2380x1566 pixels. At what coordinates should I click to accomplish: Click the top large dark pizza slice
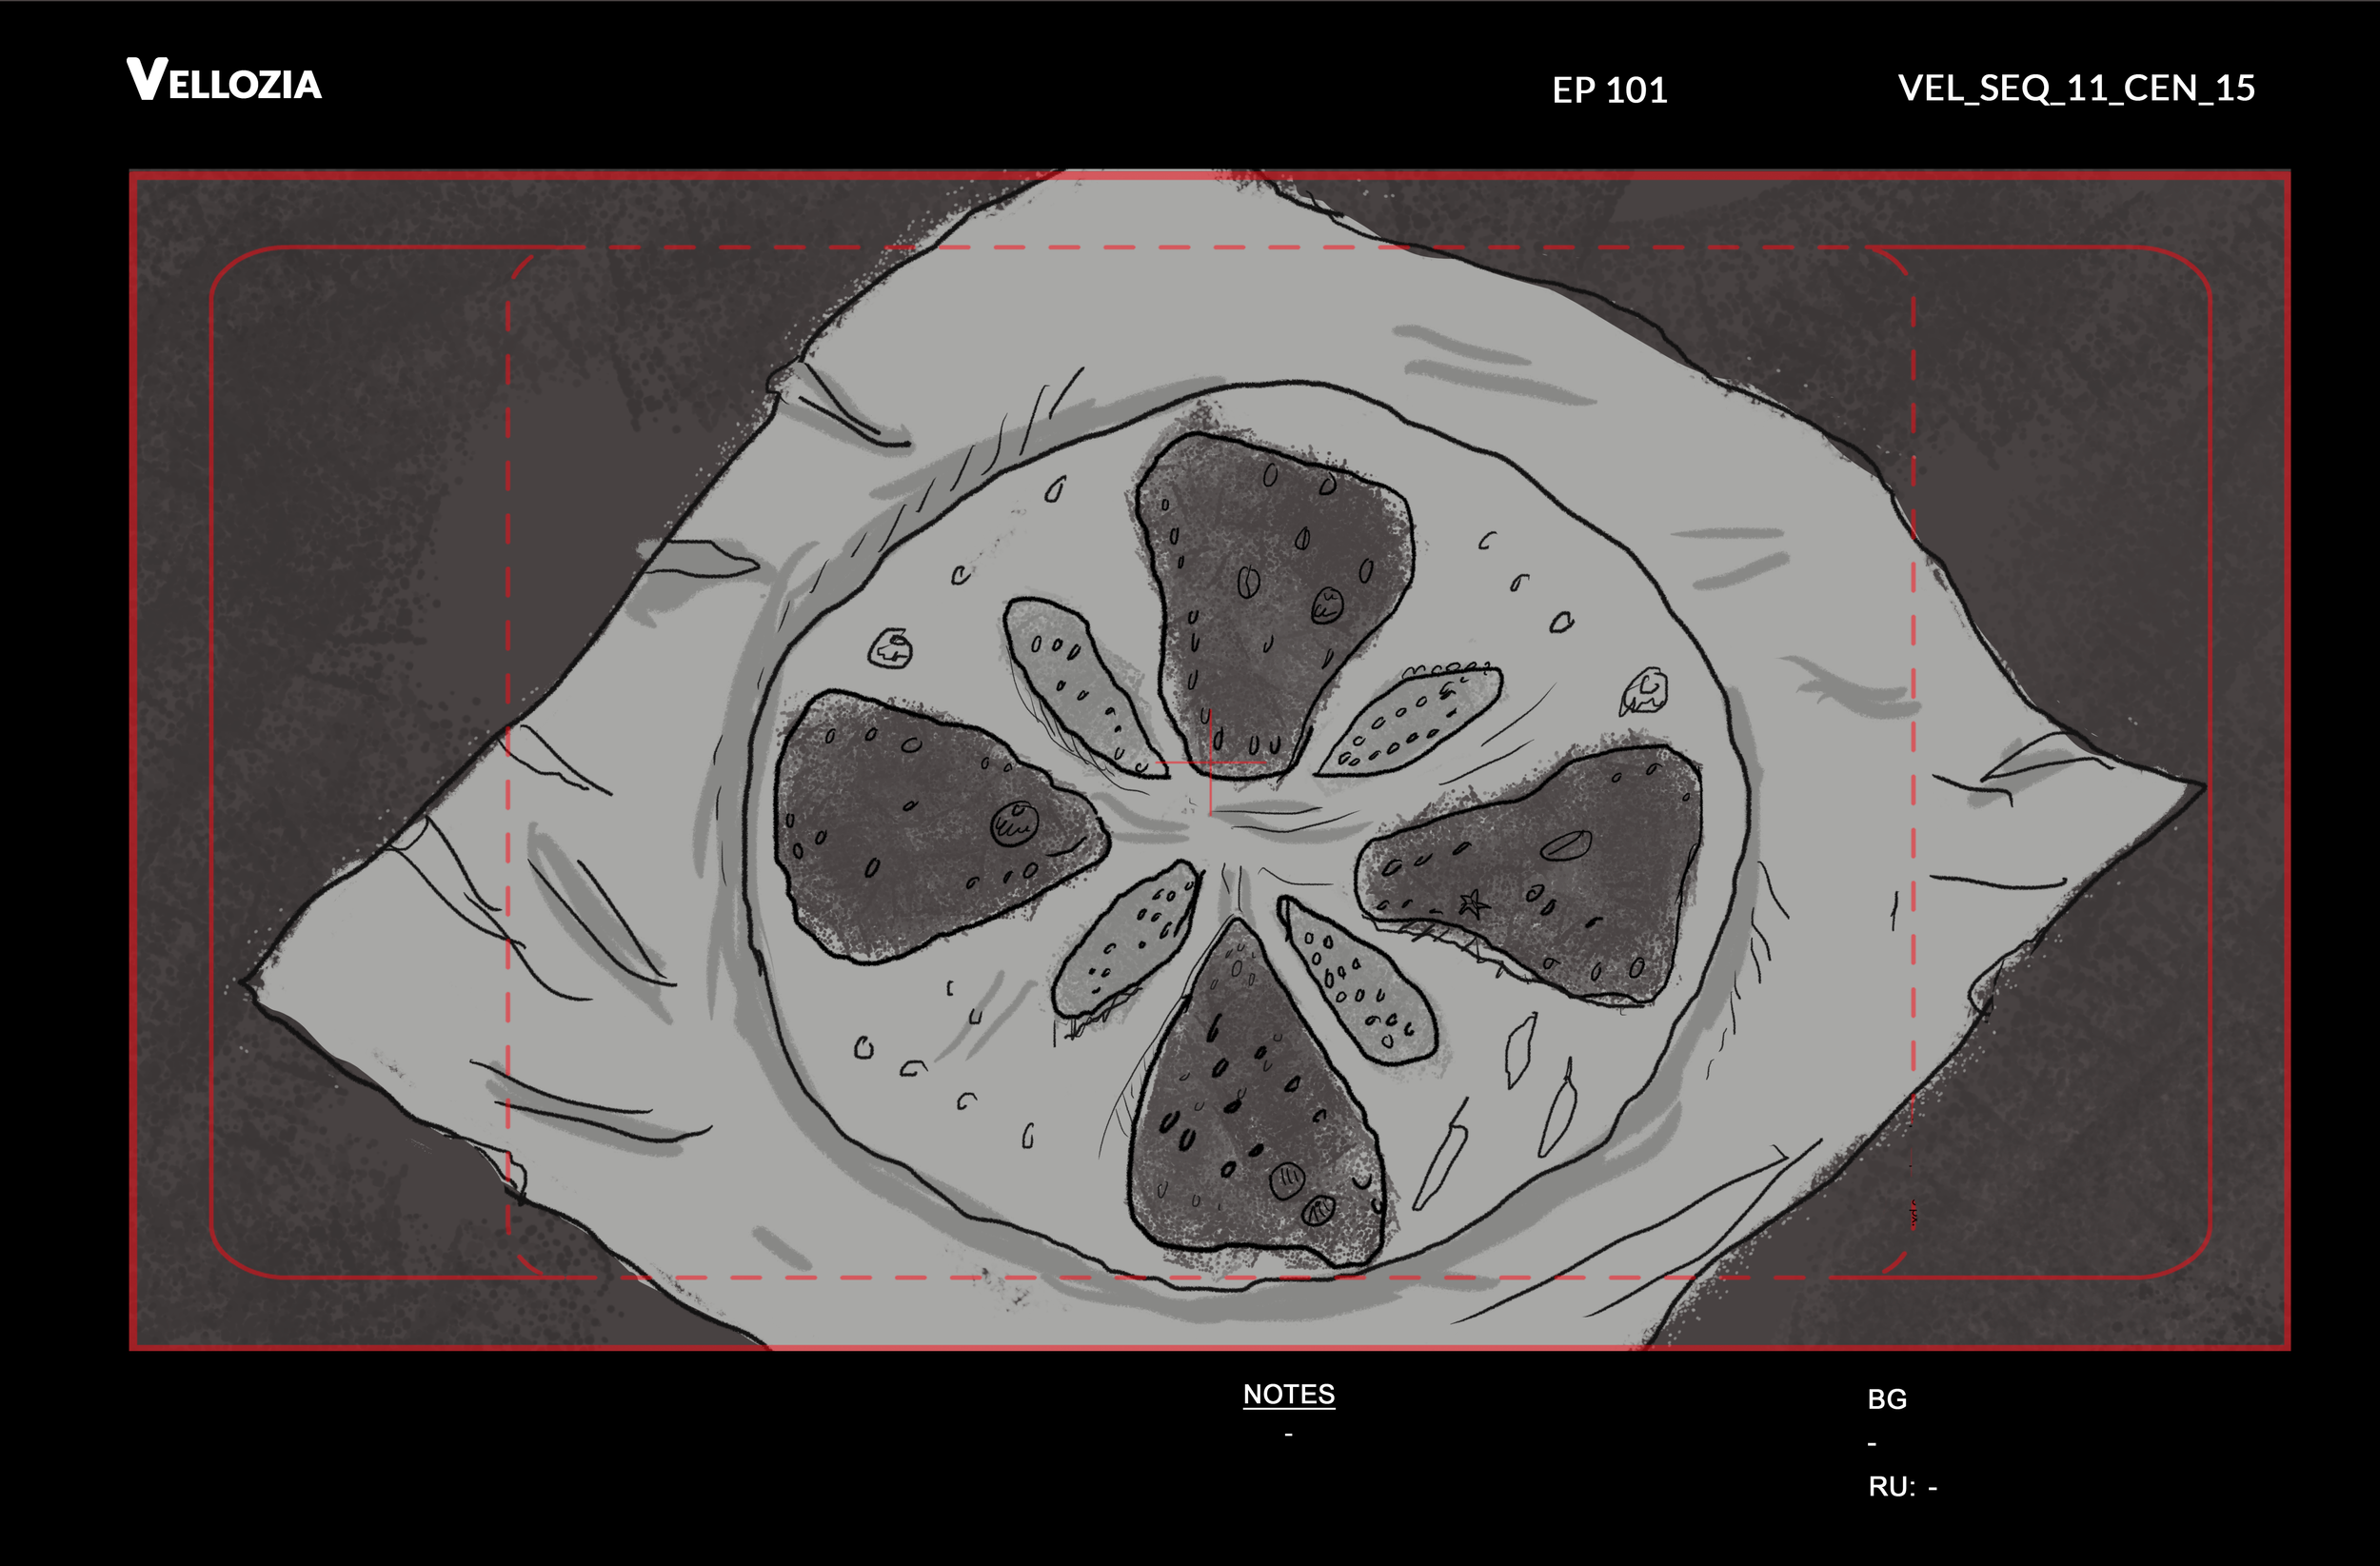[x=1267, y=590]
